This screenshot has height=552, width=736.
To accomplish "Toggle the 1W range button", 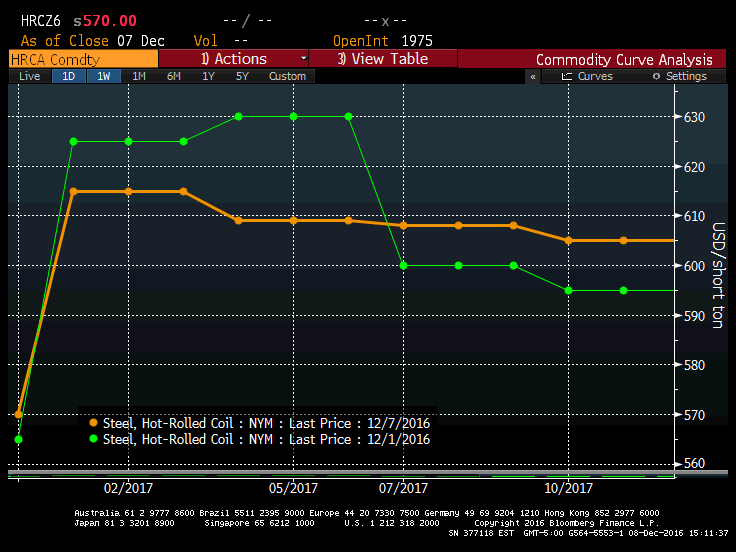I will pos(103,76).
